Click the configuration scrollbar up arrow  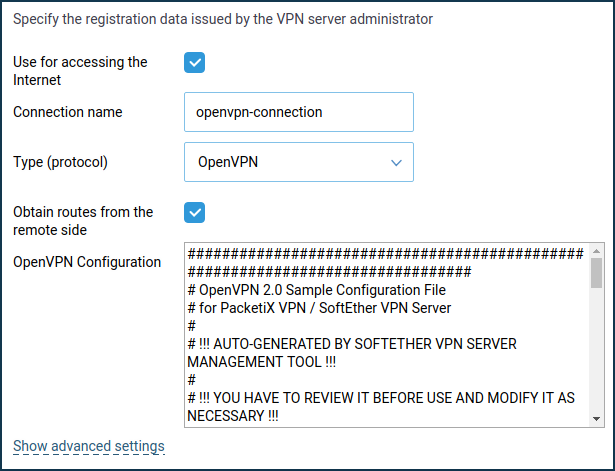(x=596, y=251)
